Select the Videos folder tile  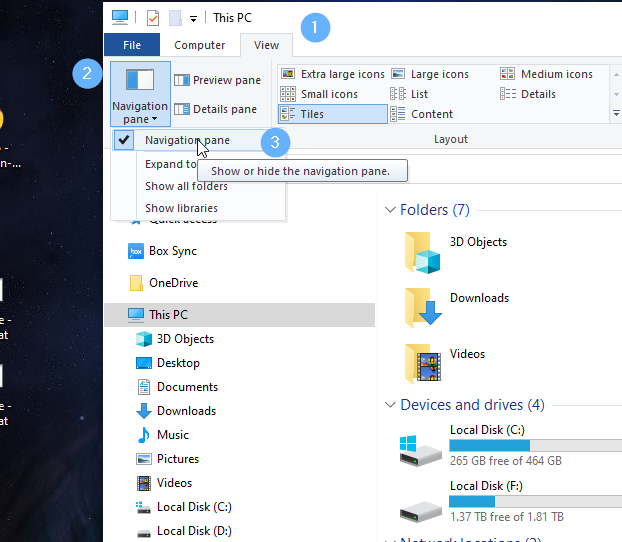(444, 363)
